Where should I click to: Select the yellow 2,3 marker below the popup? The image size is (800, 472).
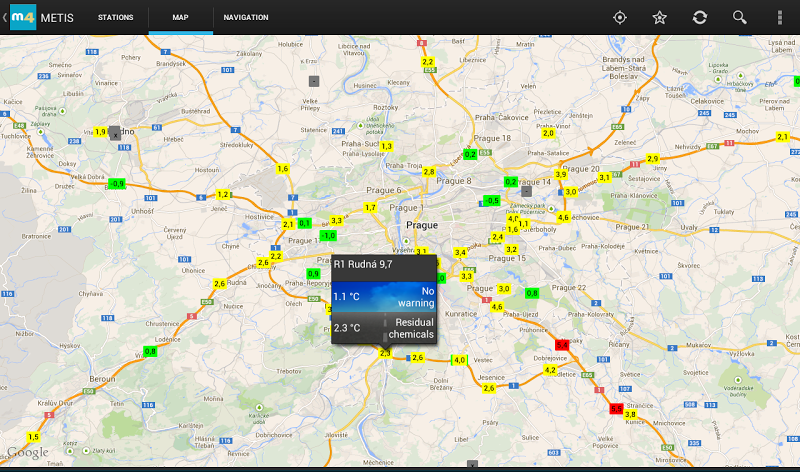point(385,353)
